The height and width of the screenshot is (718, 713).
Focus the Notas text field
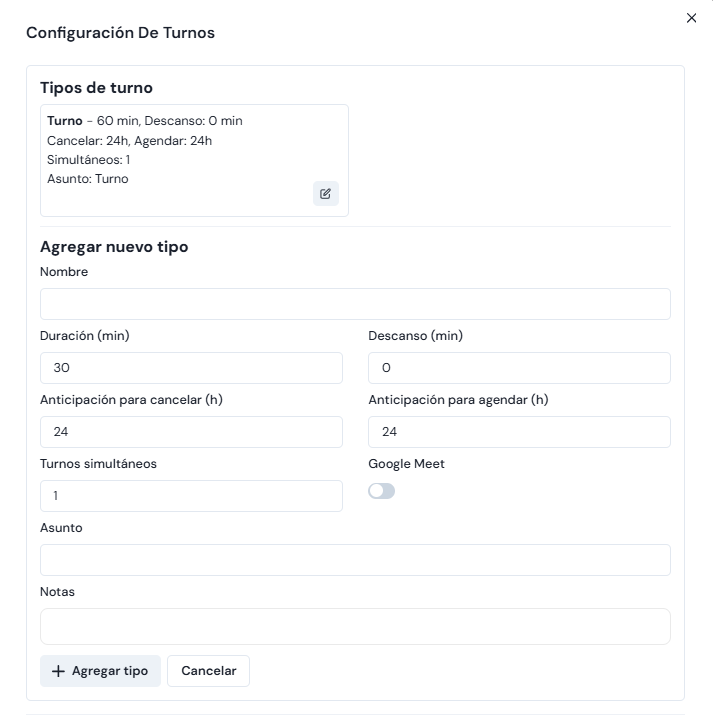coord(355,626)
